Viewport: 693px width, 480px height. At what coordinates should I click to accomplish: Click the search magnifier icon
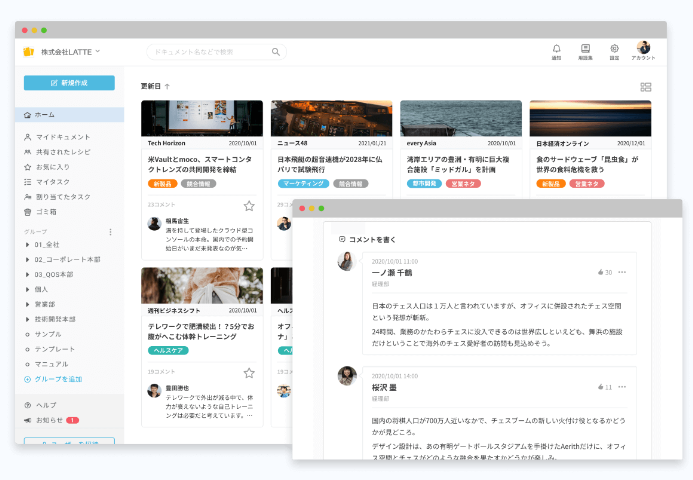[276, 52]
